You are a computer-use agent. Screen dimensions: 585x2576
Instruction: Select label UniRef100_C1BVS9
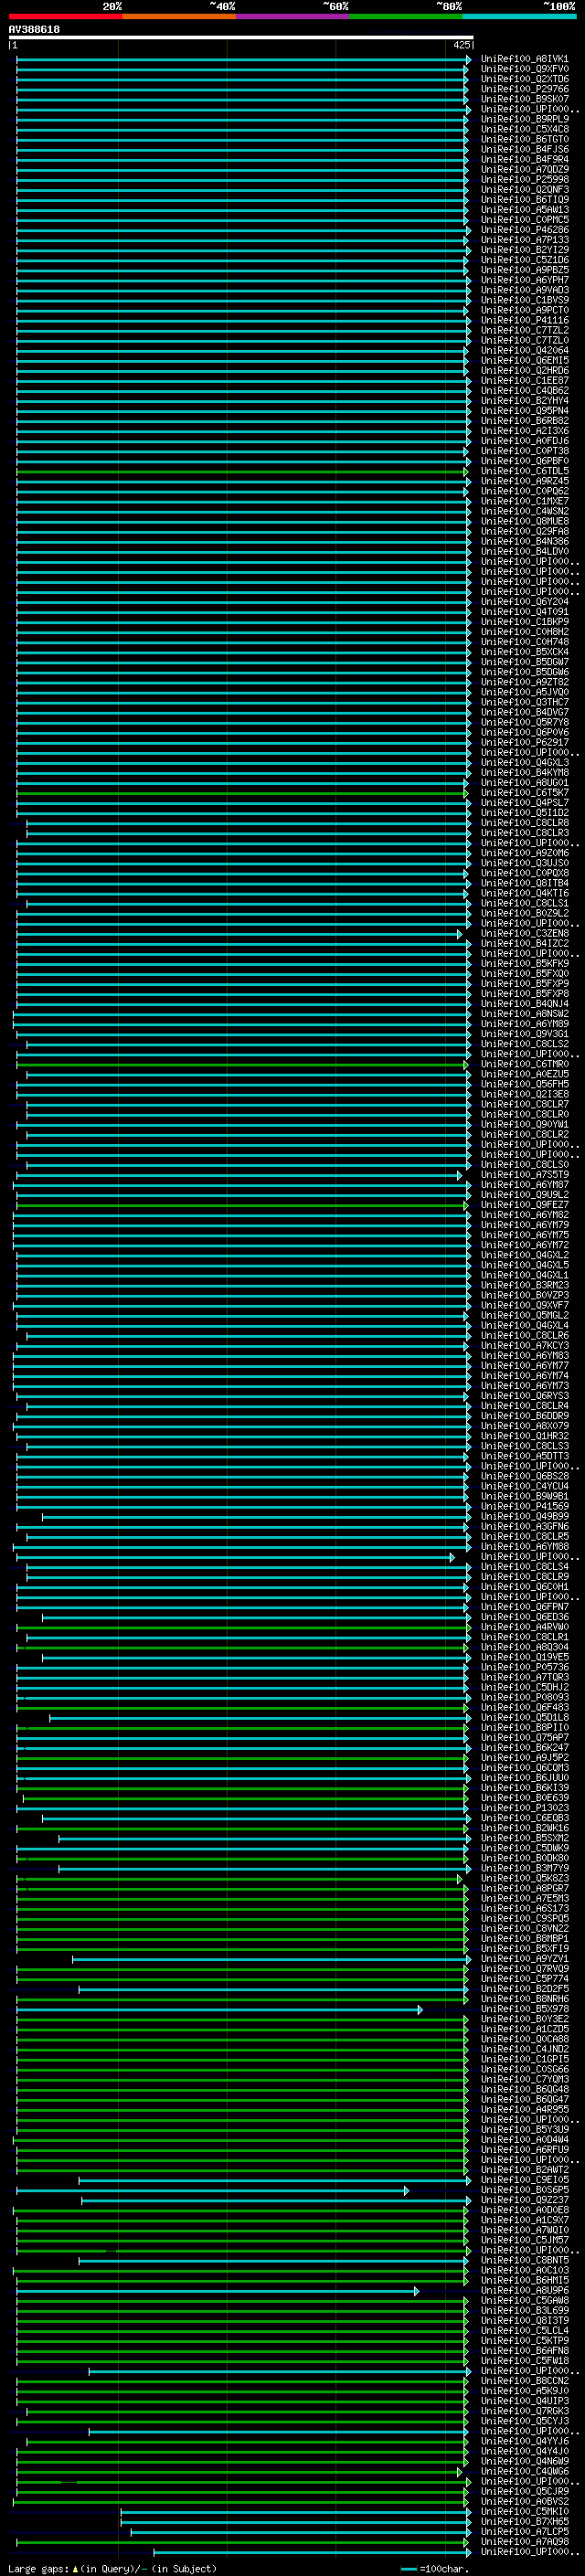(525, 300)
